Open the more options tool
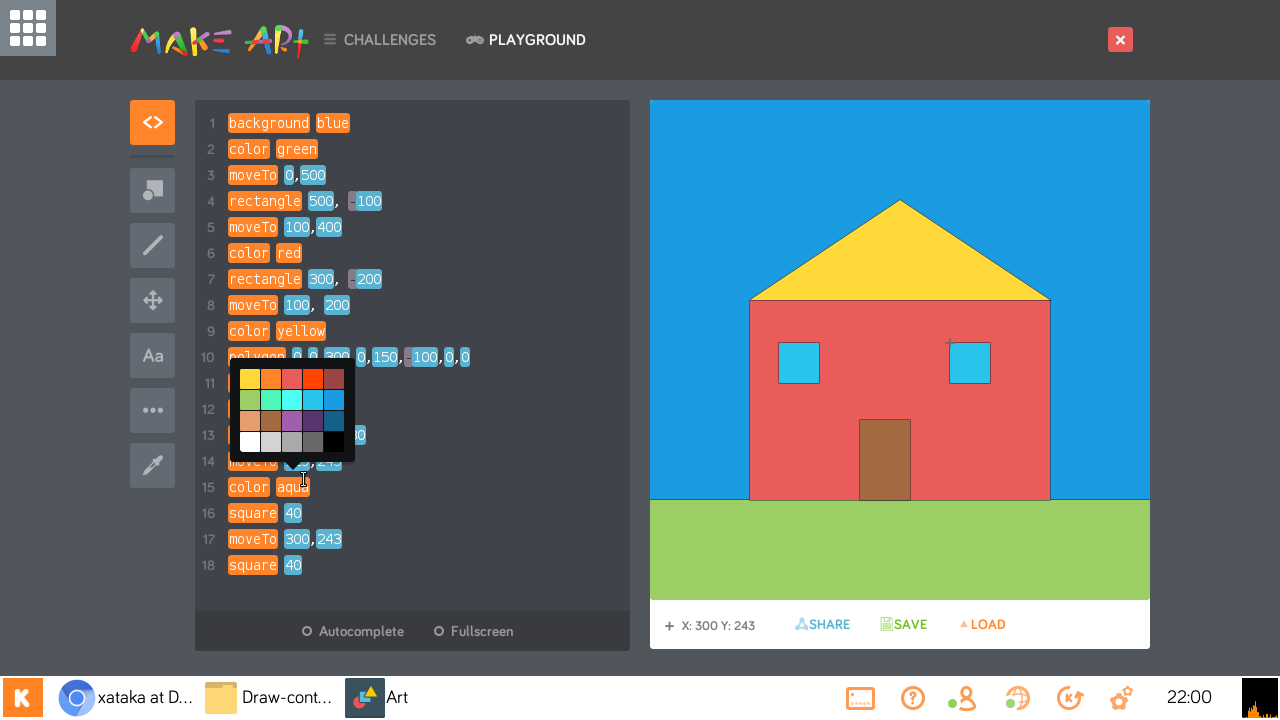The width and height of the screenshot is (1280, 720). (x=152, y=410)
